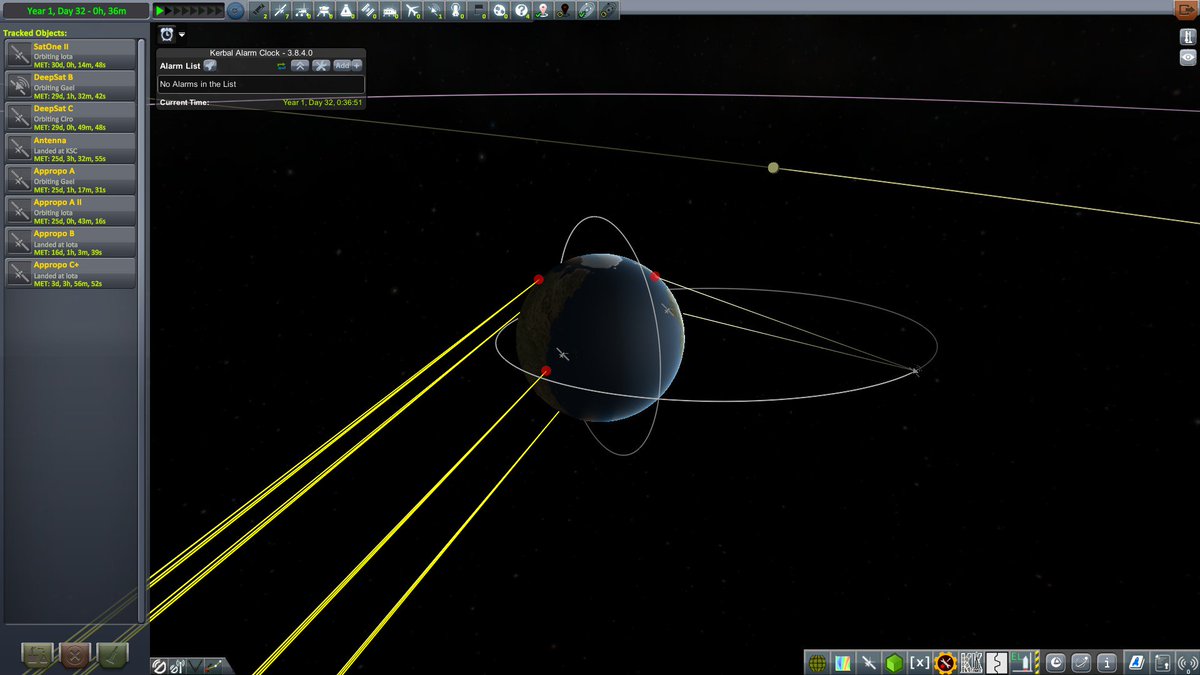Screen dimensions: 1200x675
Task: Click the green cube icon on the bottom toolbar
Action: (x=893, y=662)
